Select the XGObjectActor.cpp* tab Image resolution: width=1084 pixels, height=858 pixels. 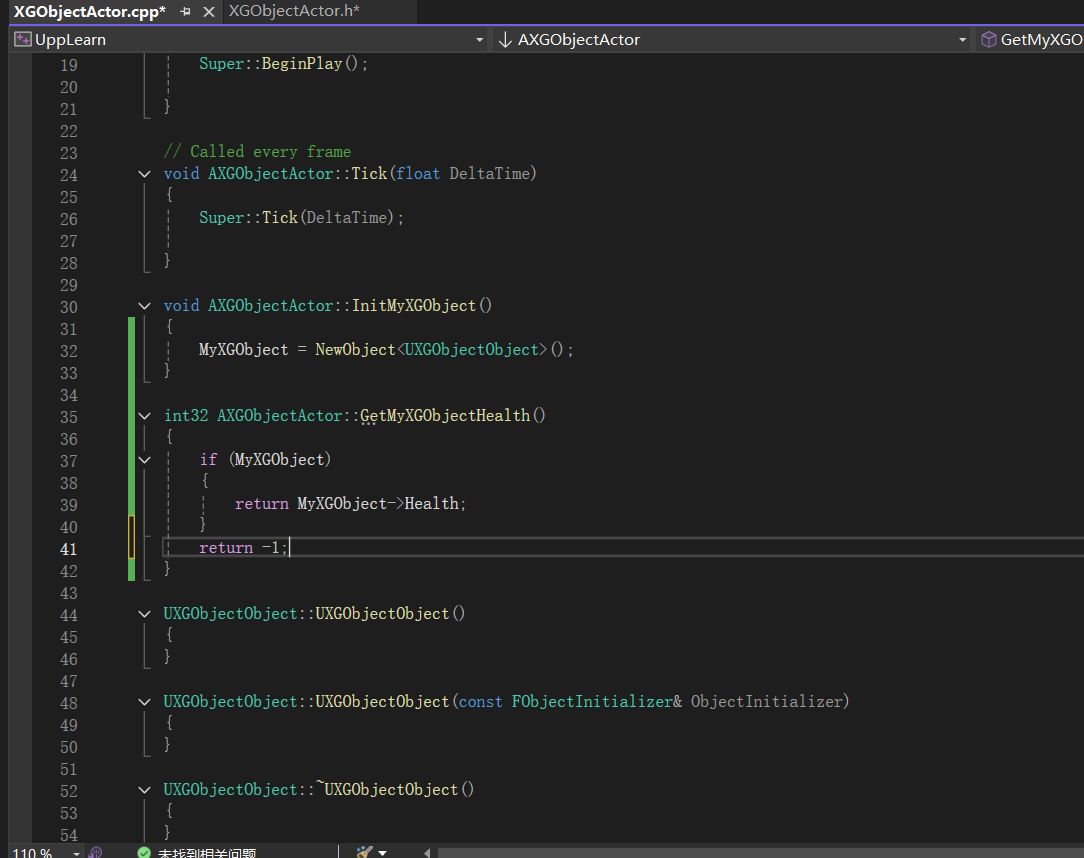tap(90, 11)
